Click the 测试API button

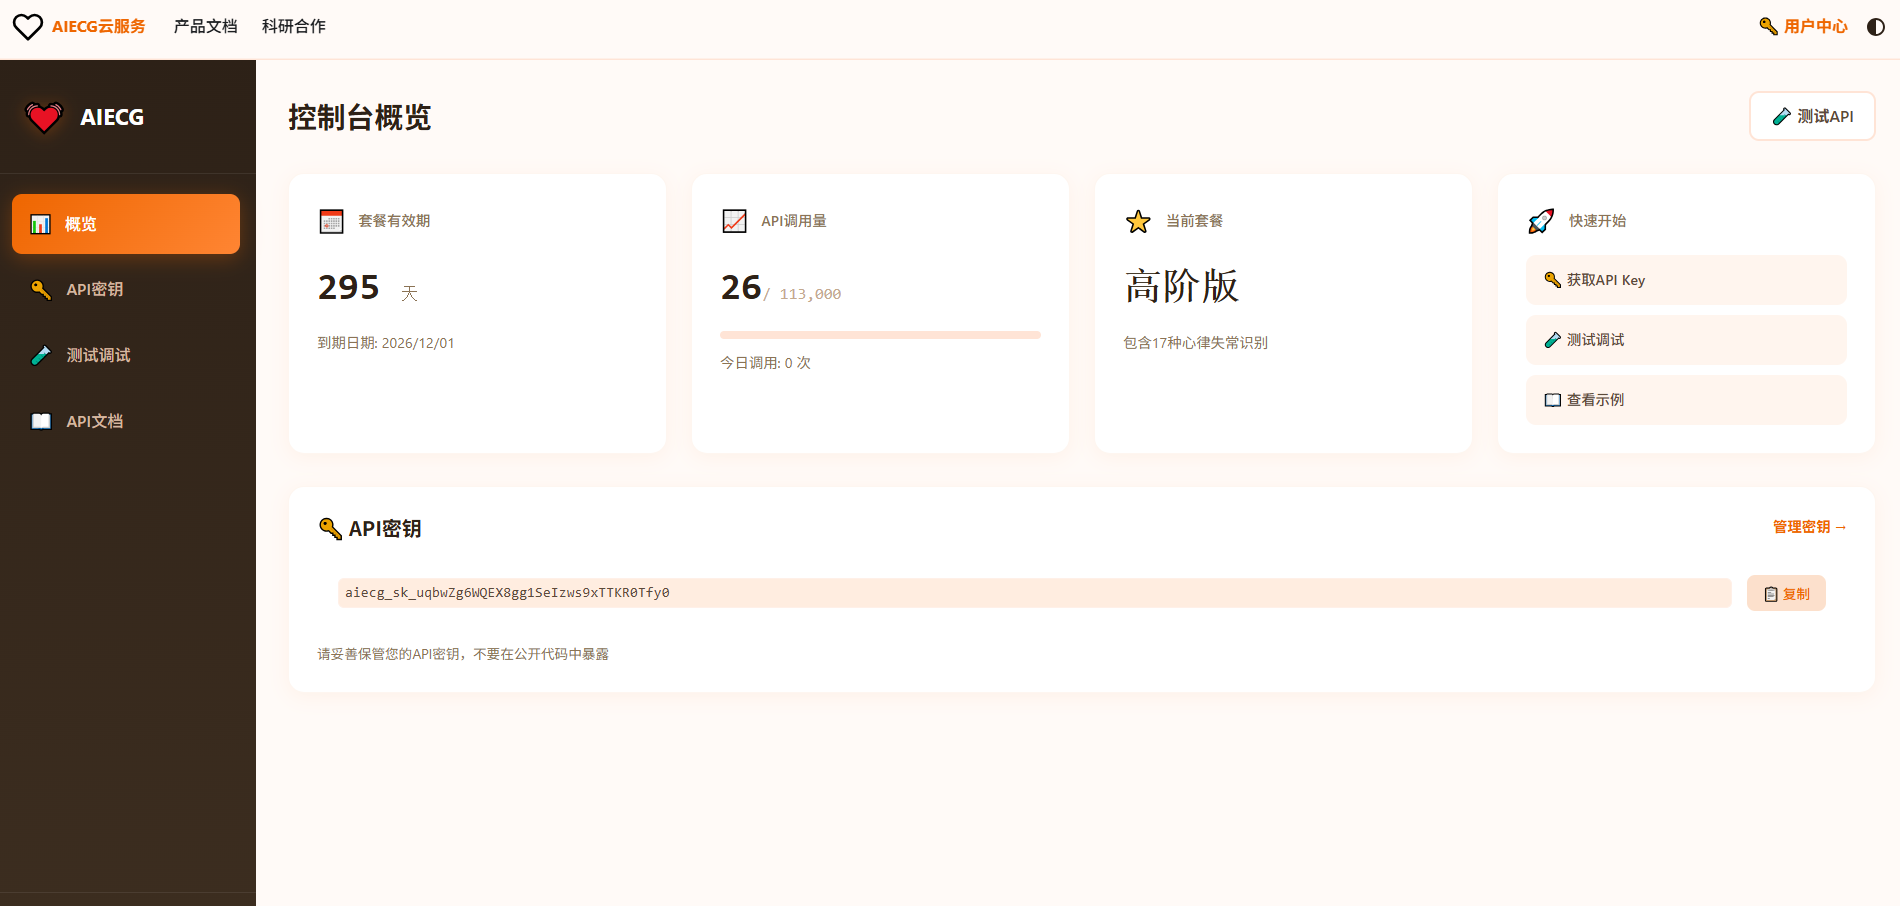(1811, 115)
